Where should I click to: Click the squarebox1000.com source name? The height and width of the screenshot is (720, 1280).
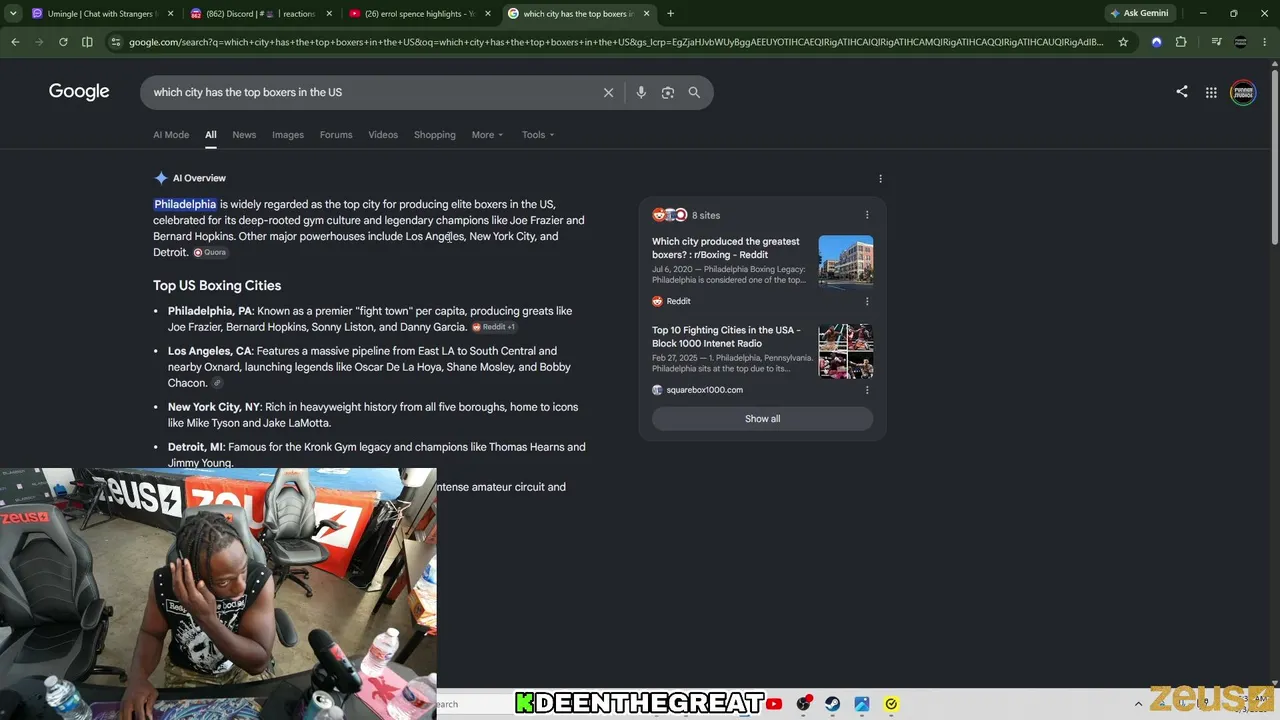point(705,390)
